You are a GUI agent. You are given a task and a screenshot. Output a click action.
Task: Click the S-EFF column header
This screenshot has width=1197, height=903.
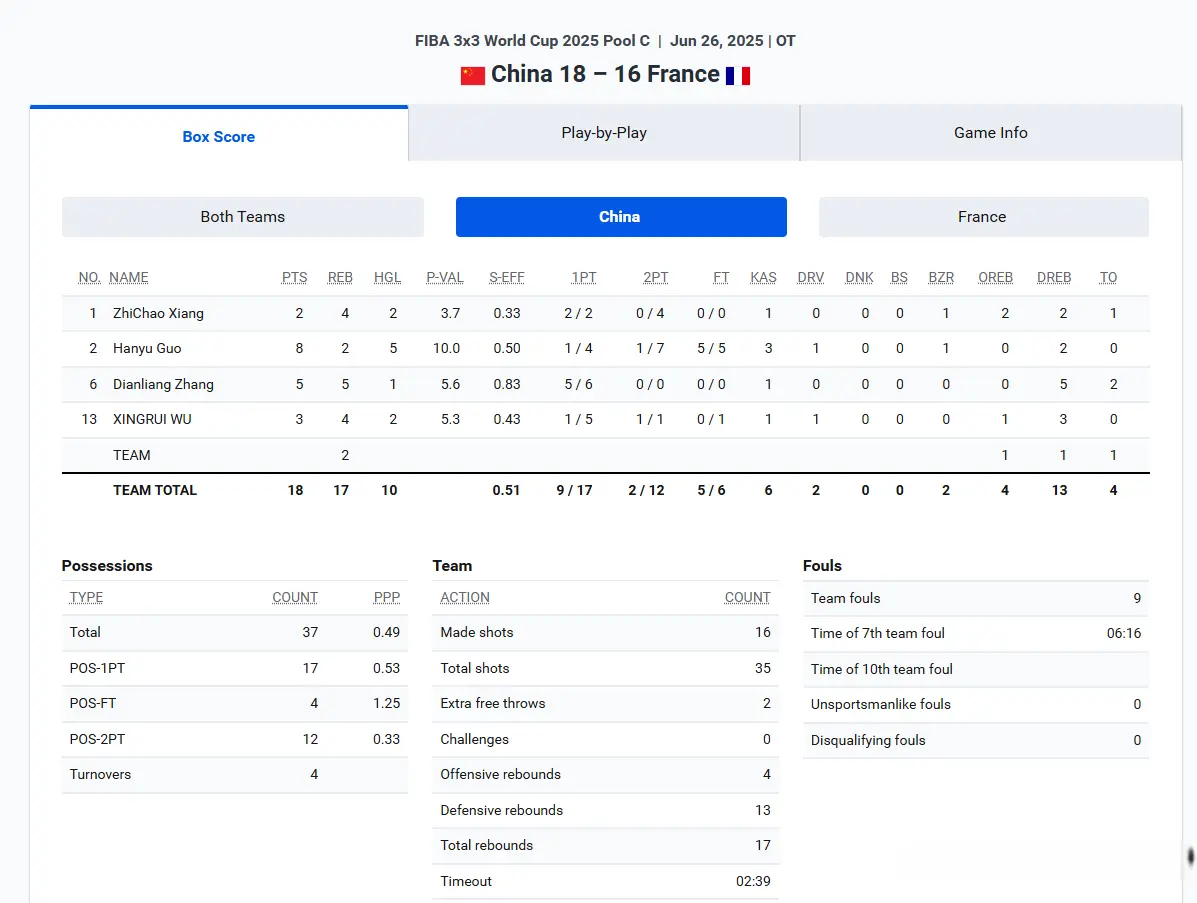point(506,278)
